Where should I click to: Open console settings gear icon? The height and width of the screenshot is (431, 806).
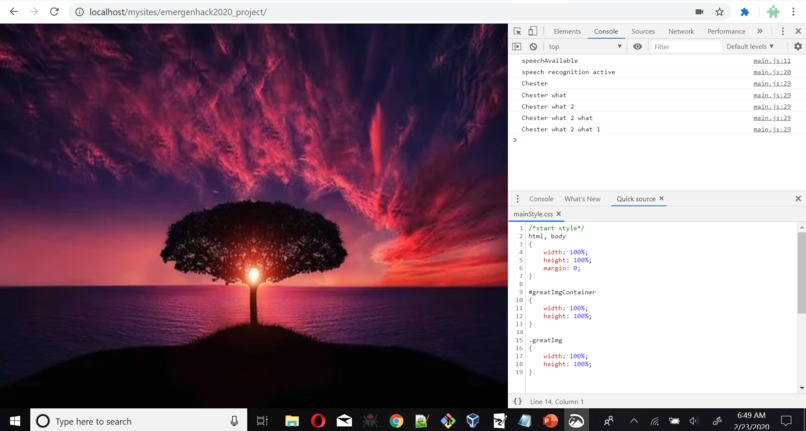click(x=798, y=46)
